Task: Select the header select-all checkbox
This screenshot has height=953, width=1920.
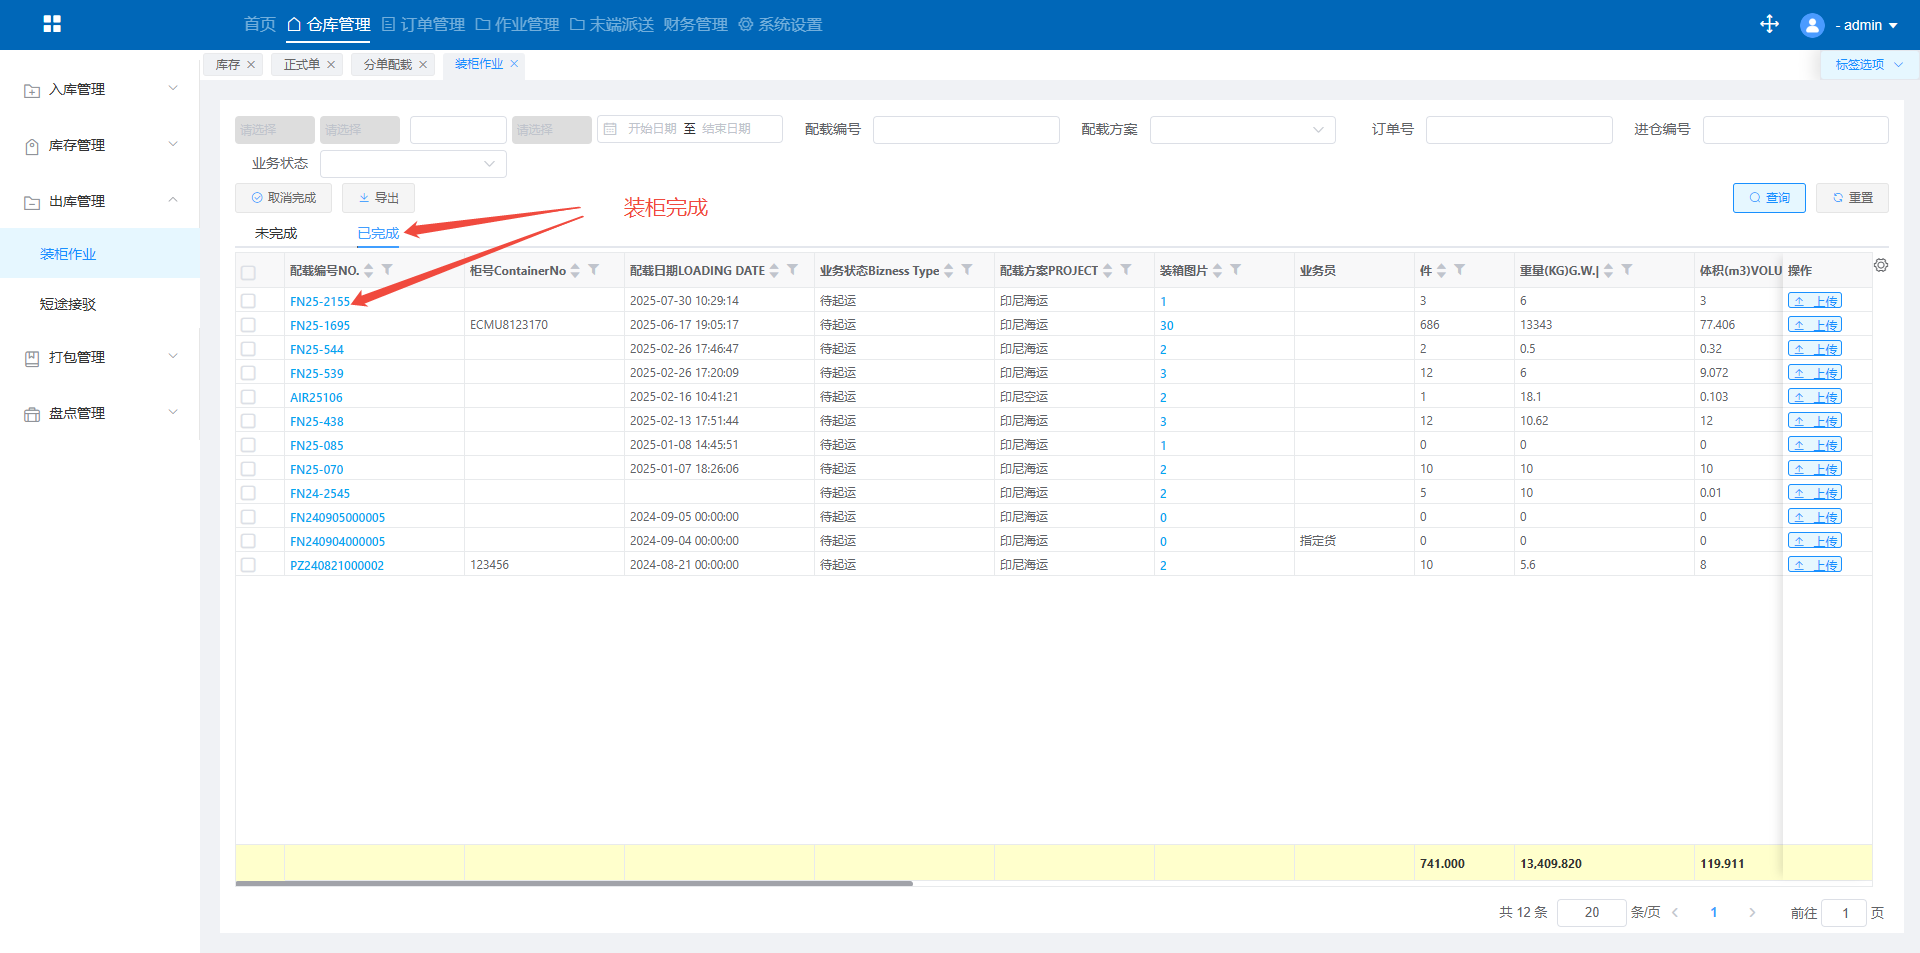Action: (248, 272)
